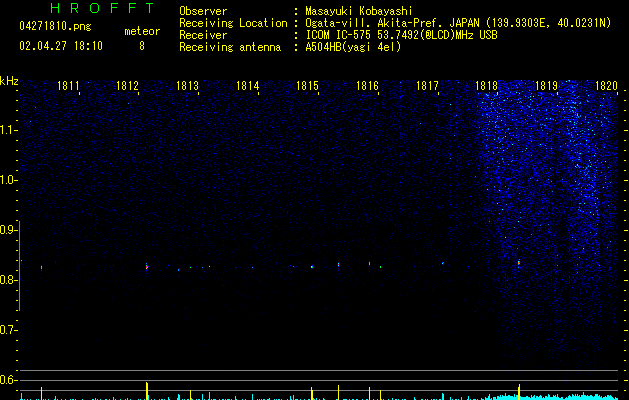Click the HROFFT title text
Viewport: 629px width, 400px height.
[x=102, y=8]
